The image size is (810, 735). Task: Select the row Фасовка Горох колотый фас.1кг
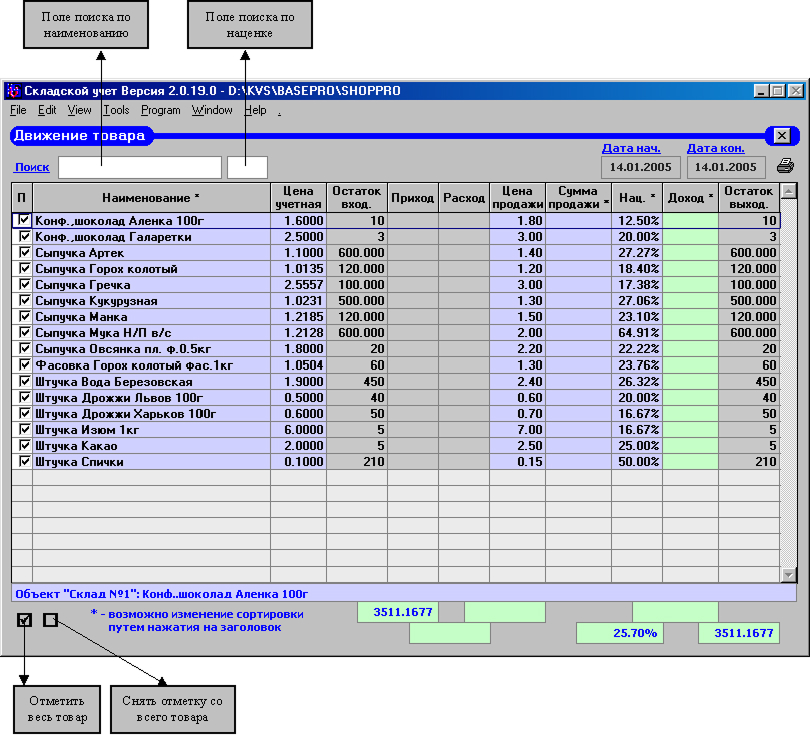point(396,365)
